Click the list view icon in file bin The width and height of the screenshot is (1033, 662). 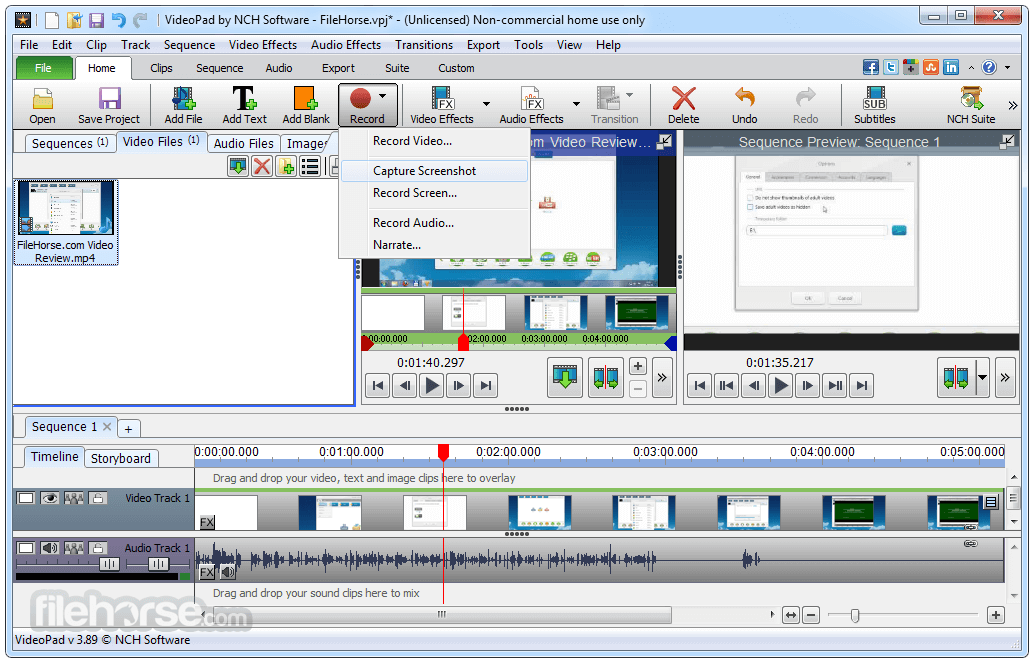(x=310, y=166)
